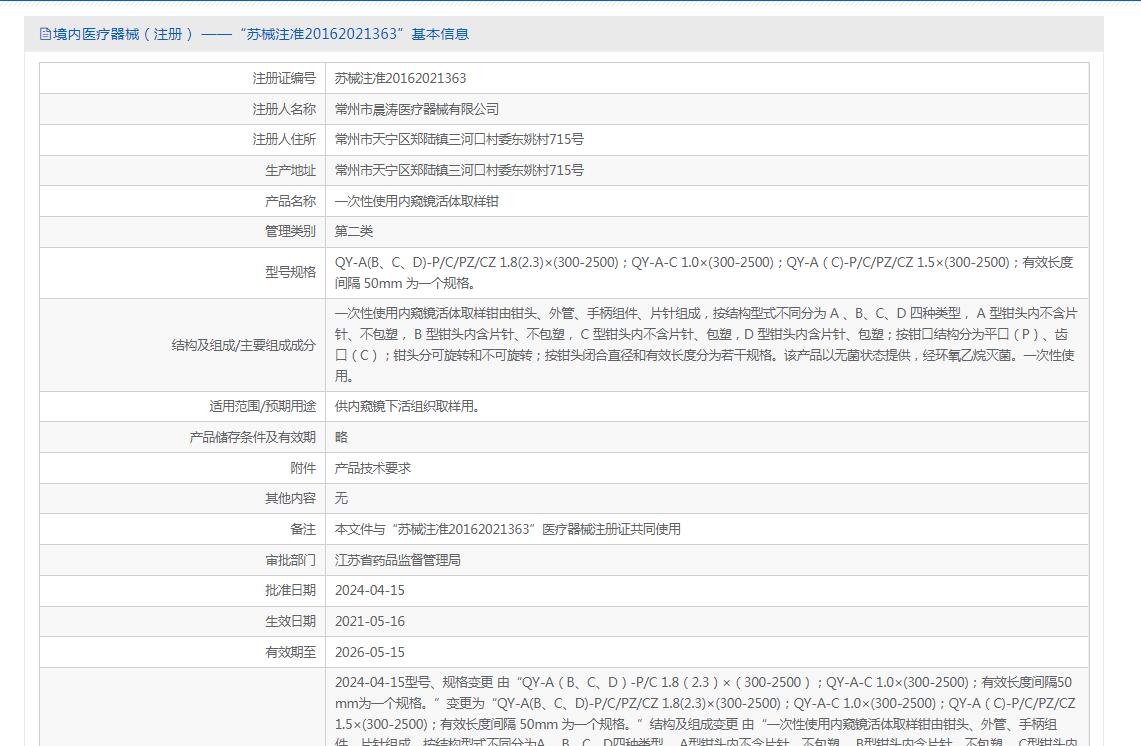Click the 产品储存条件及有效期 row label

click(x=252, y=438)
